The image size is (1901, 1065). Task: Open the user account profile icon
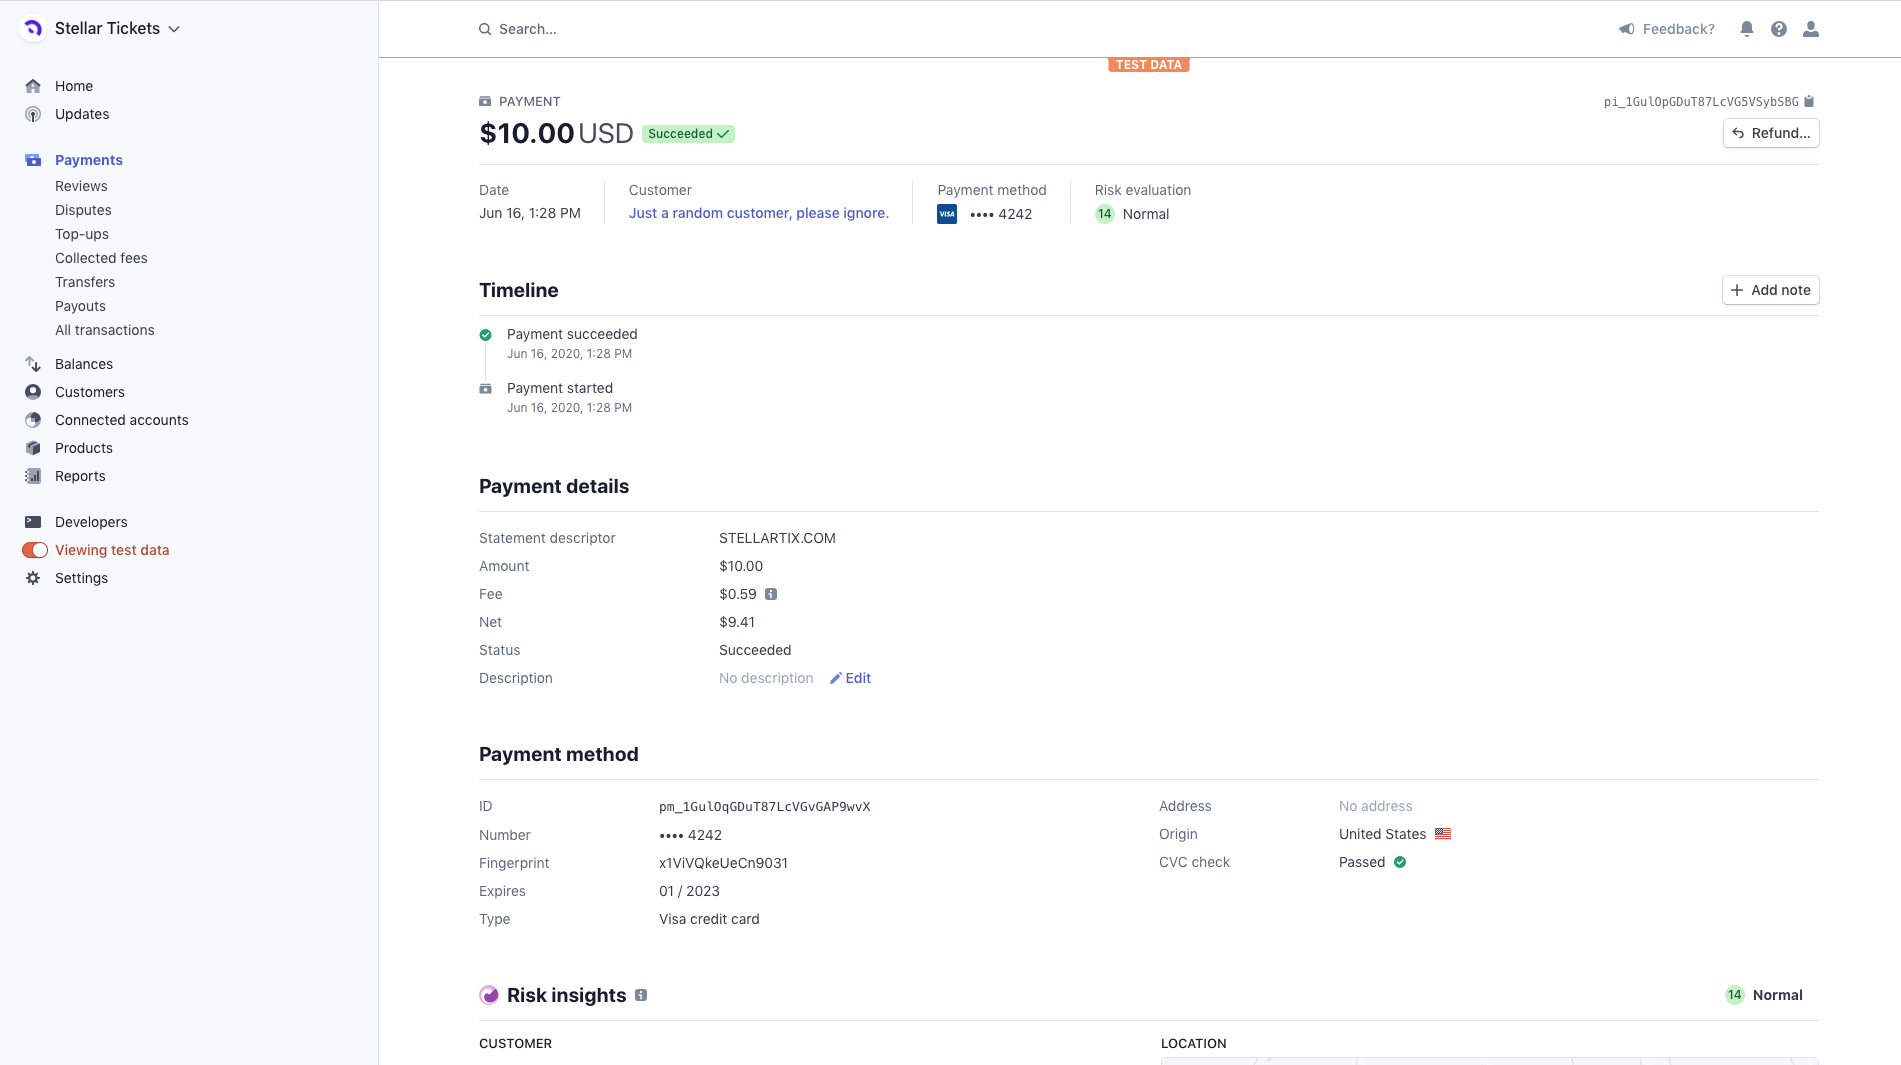(1811, 29)
